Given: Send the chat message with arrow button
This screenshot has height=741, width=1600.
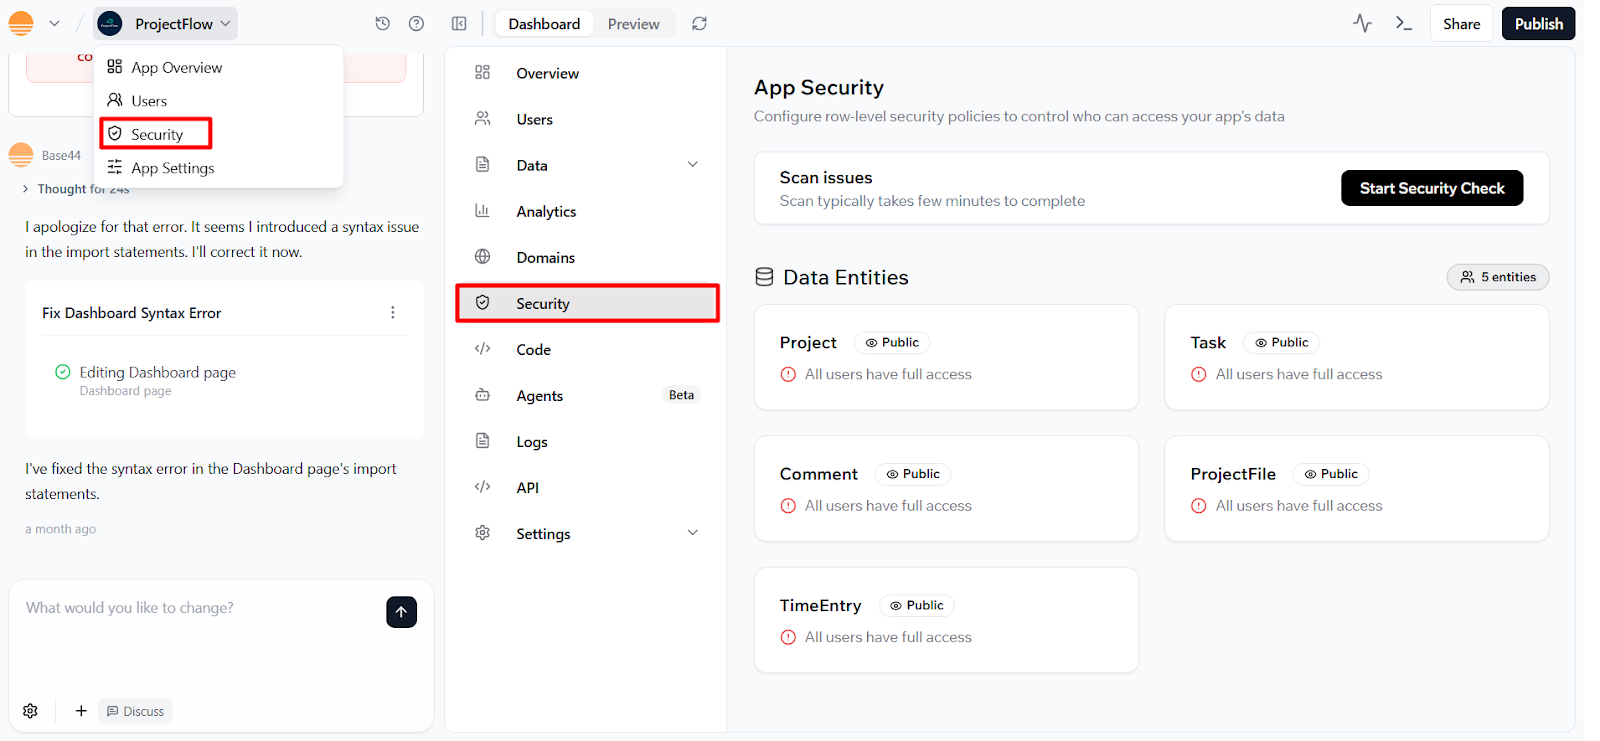Looking at the screenshot, I should point(401,612).
